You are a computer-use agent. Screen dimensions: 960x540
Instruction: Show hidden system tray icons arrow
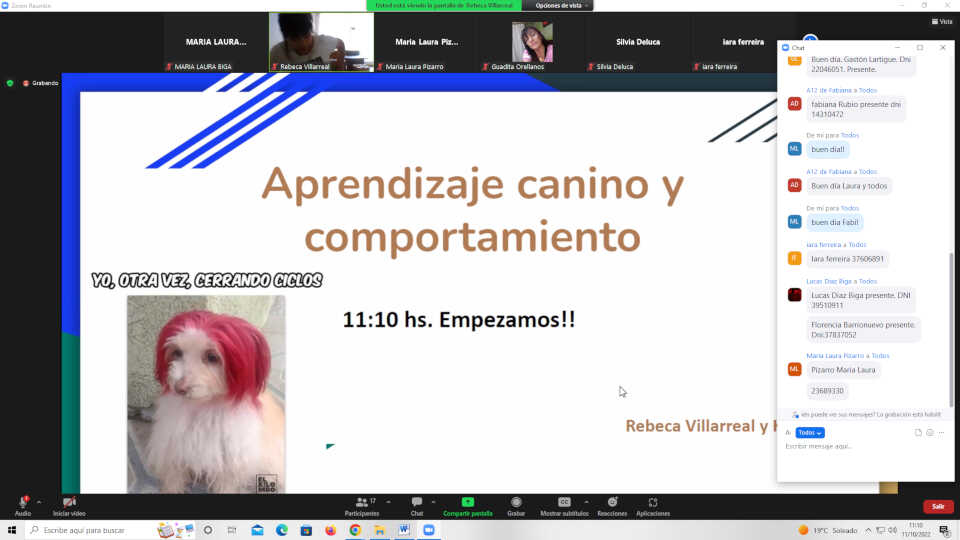click(x=868, y=530)
